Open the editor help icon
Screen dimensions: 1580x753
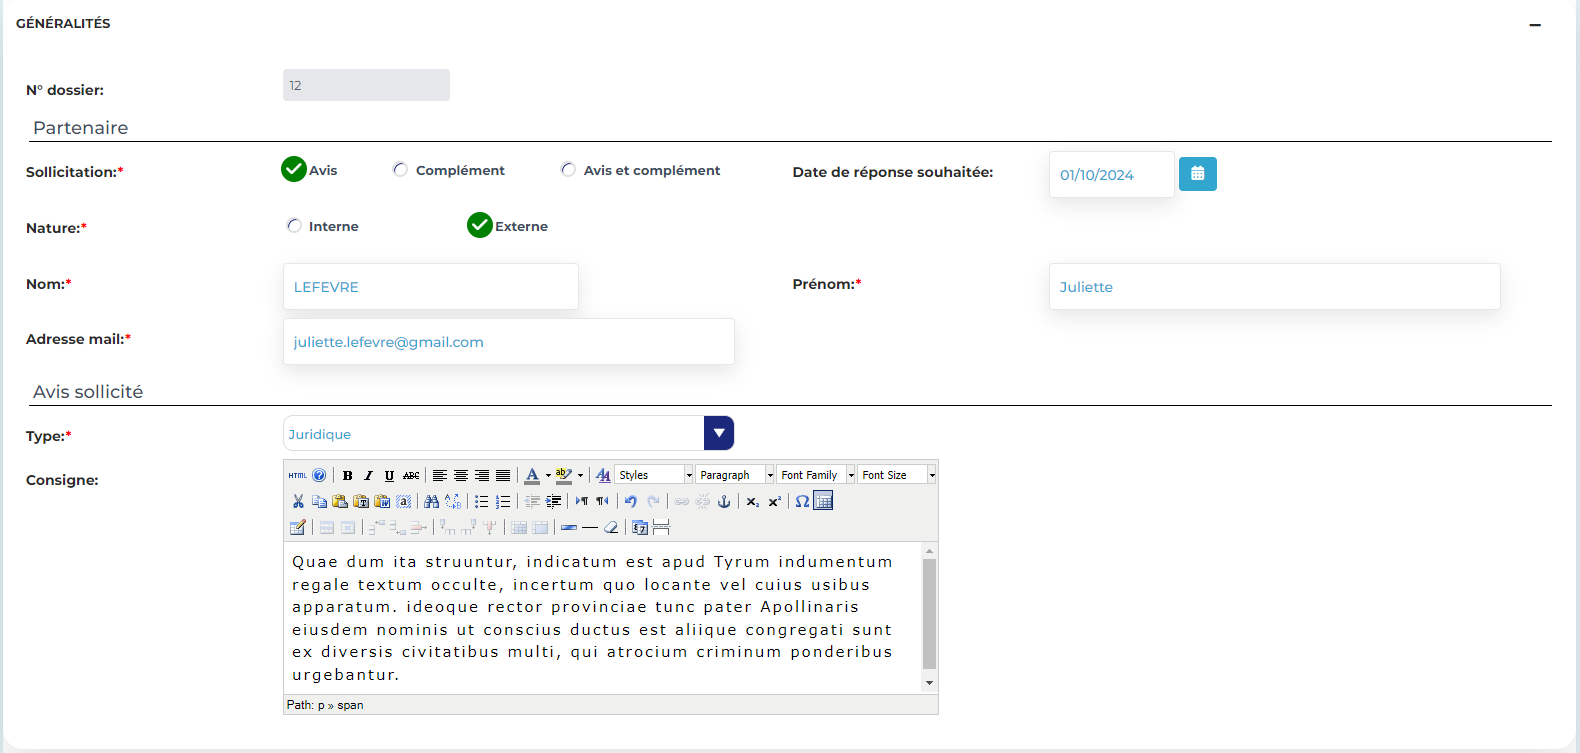(319, 476)
